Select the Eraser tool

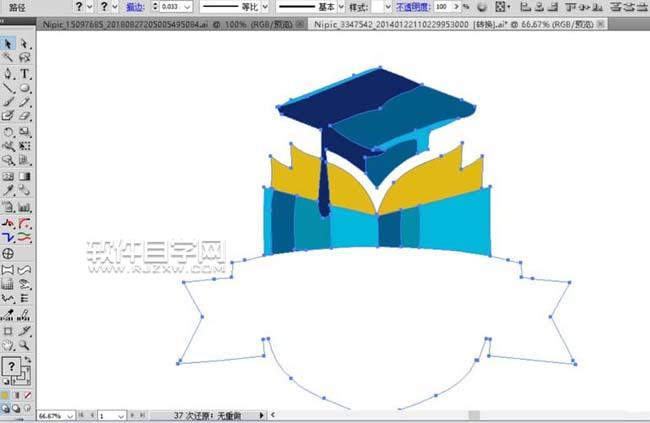click(x=24, y=116)
